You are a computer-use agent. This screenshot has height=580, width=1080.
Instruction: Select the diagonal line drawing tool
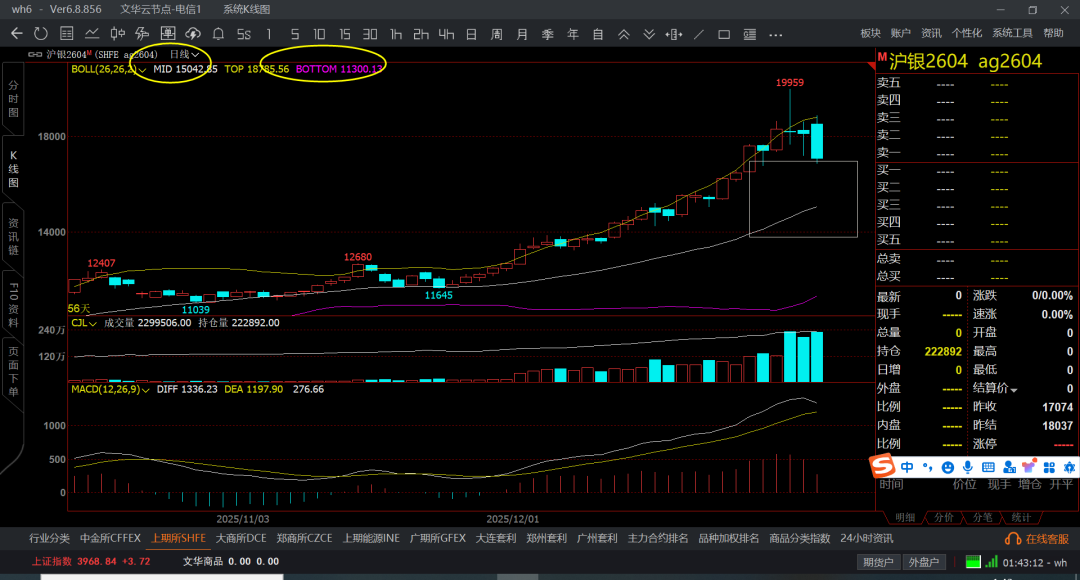coord(699,34)
